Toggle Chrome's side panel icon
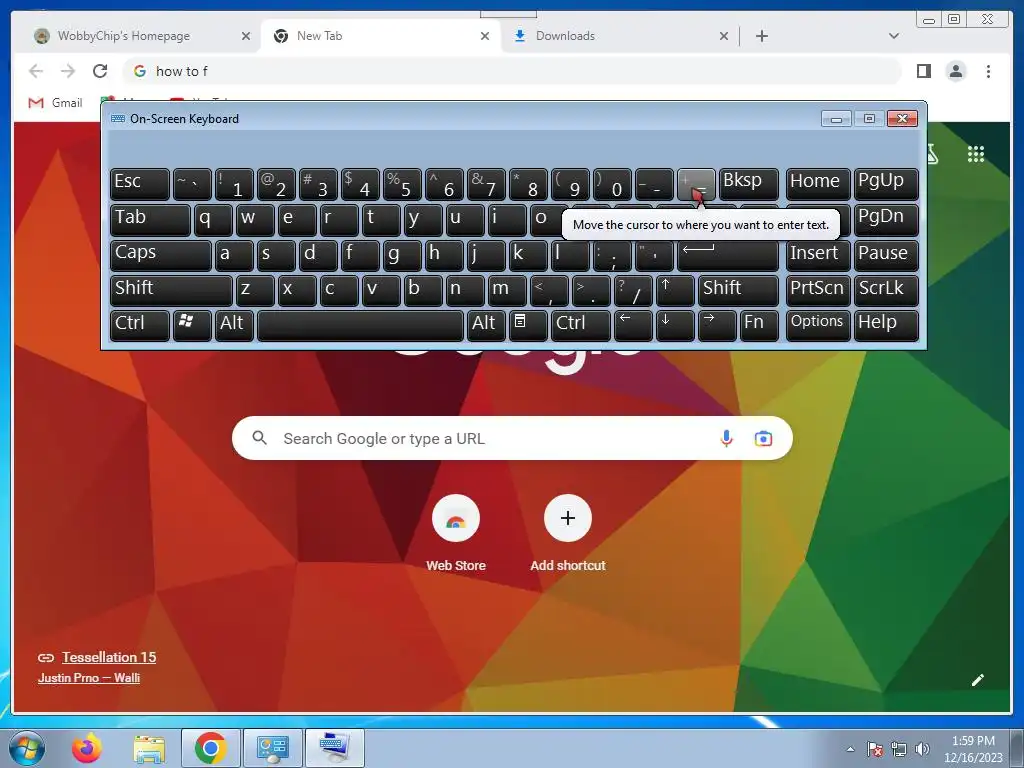Image resolution: width=1024 pixels, height=768 pixels. 923,71
